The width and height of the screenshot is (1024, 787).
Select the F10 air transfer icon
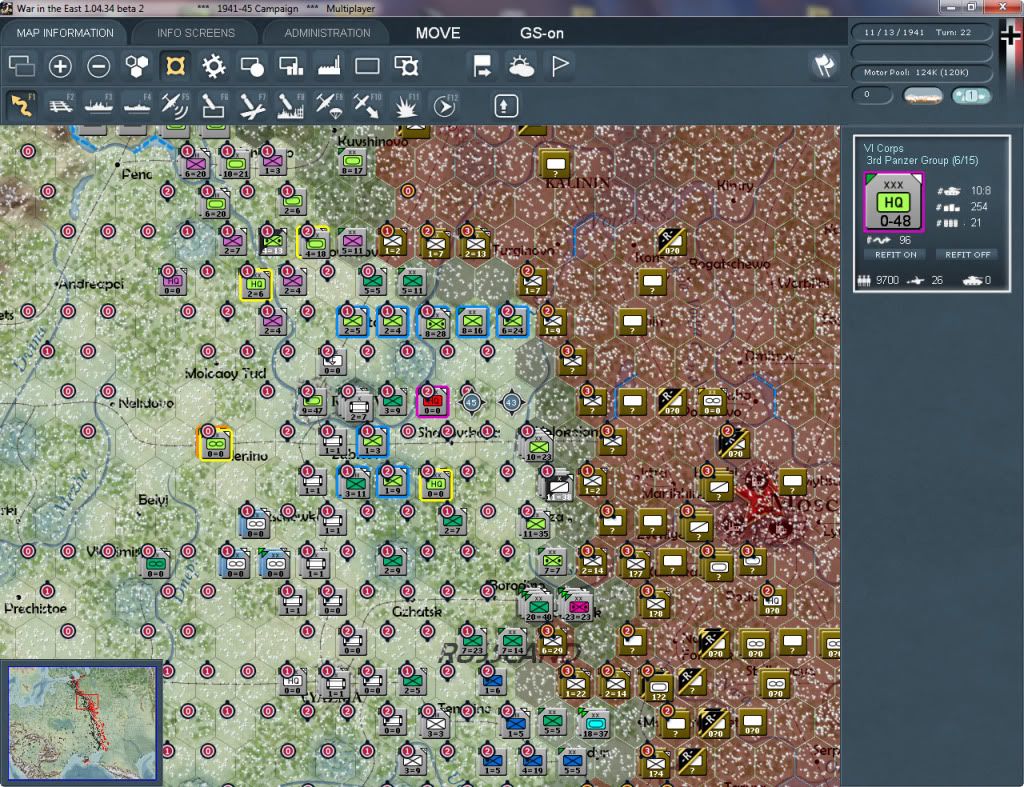[x=367, y=105]
